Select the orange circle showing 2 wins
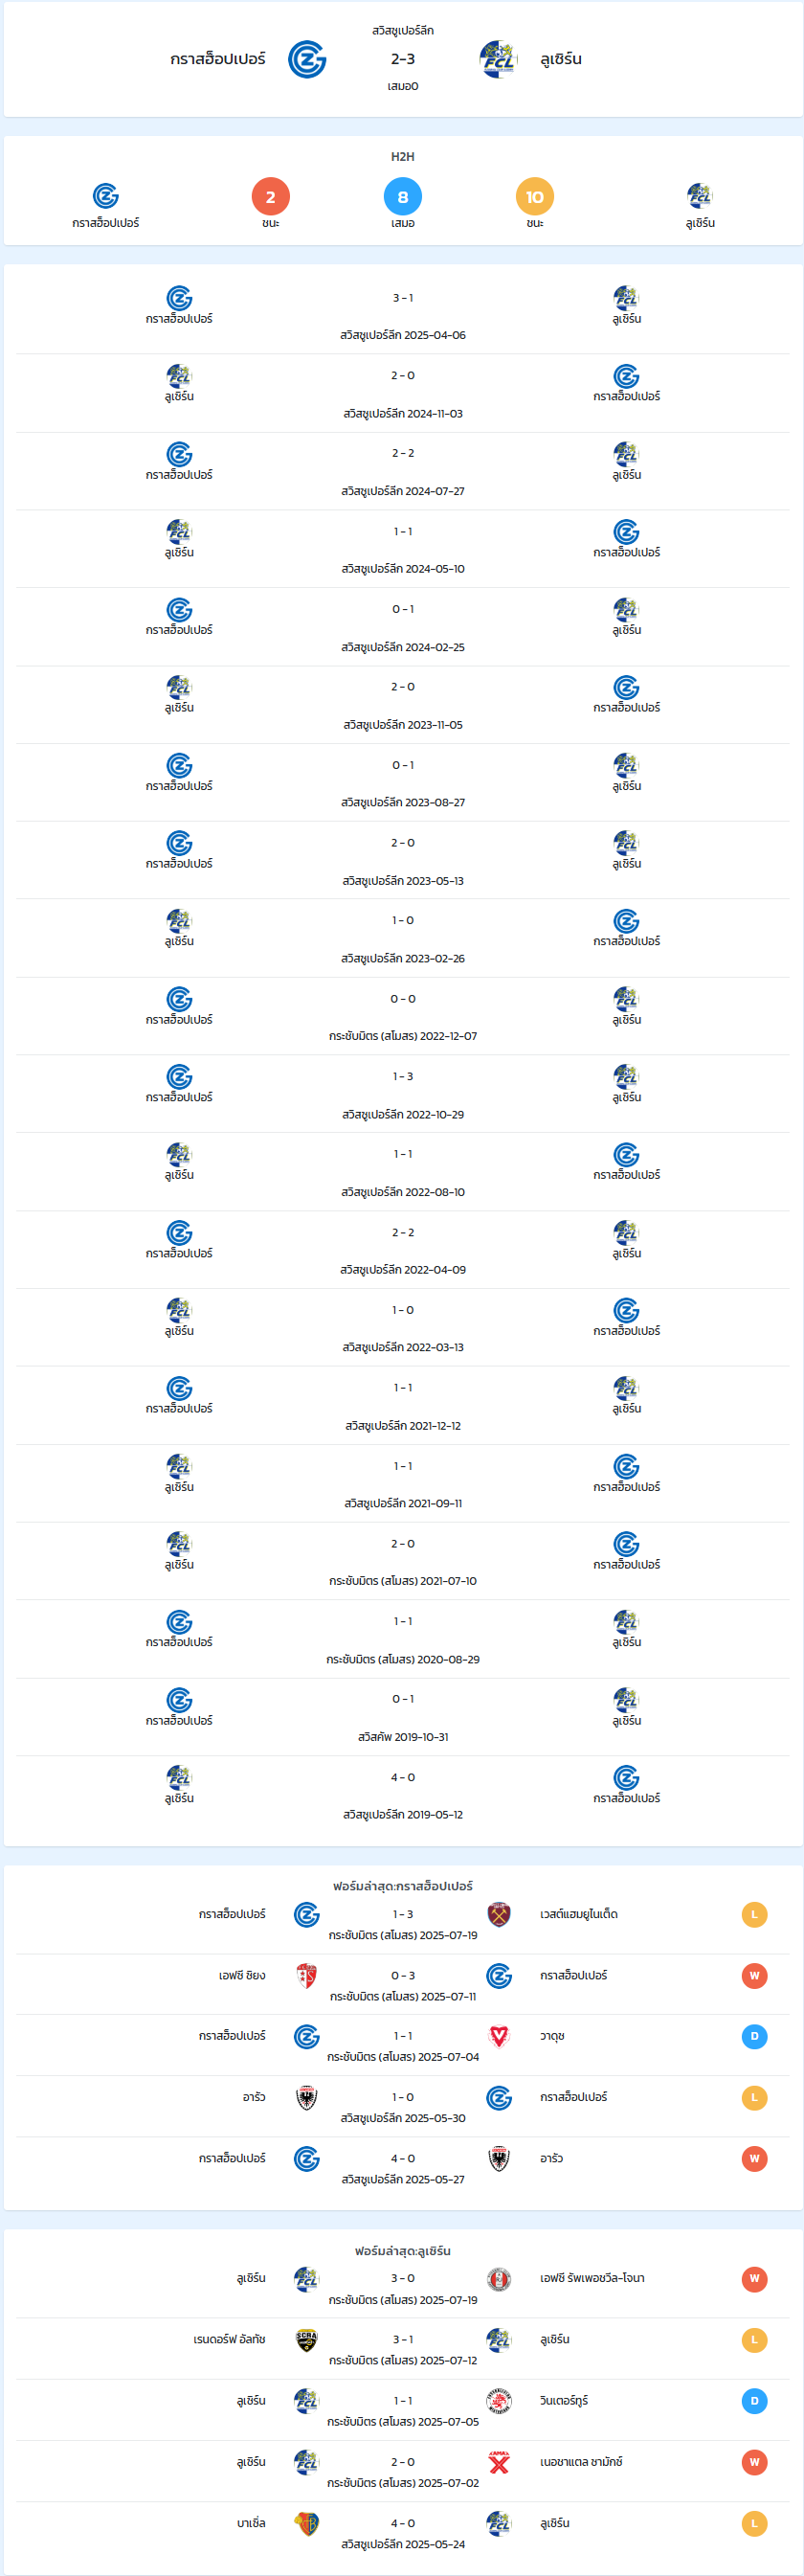Image resolution: width=804 pixels, height=2576 pixels. click(271, 197)
